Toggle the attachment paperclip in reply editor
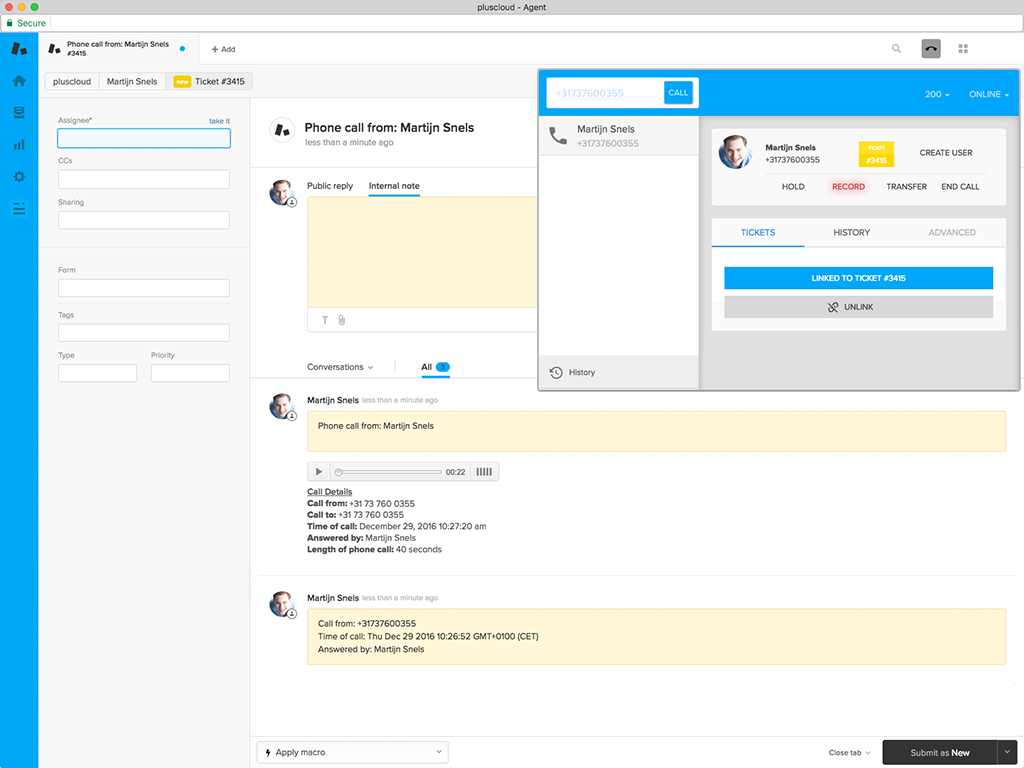 (340, 320)
